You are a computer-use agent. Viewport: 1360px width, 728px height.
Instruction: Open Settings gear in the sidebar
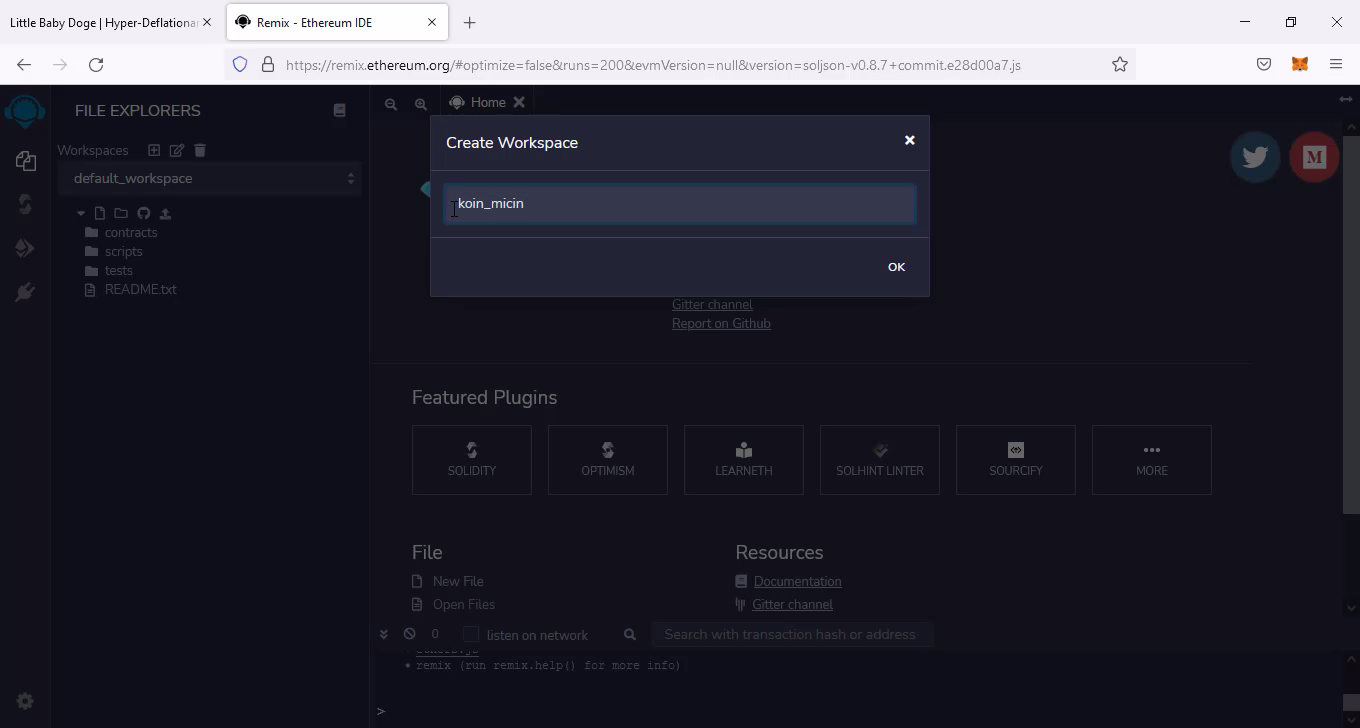[x=25, y=702]
